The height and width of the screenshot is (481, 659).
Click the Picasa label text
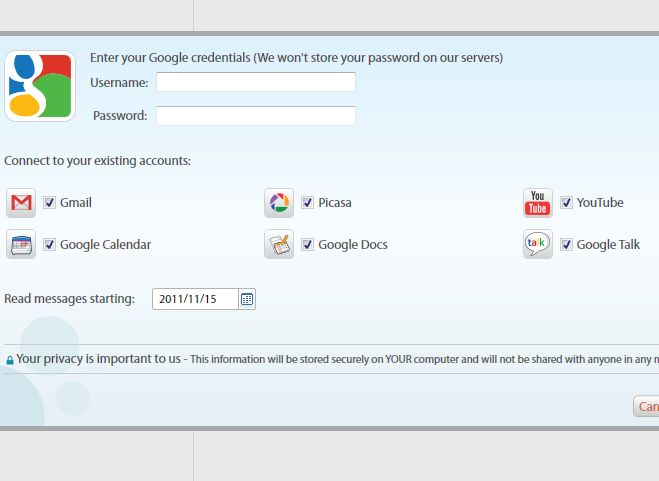click(335, 203)
